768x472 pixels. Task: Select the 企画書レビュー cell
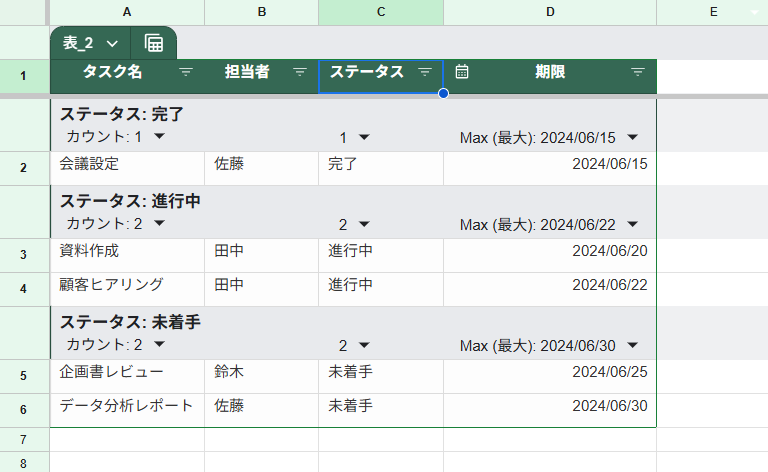click(127, 376)
